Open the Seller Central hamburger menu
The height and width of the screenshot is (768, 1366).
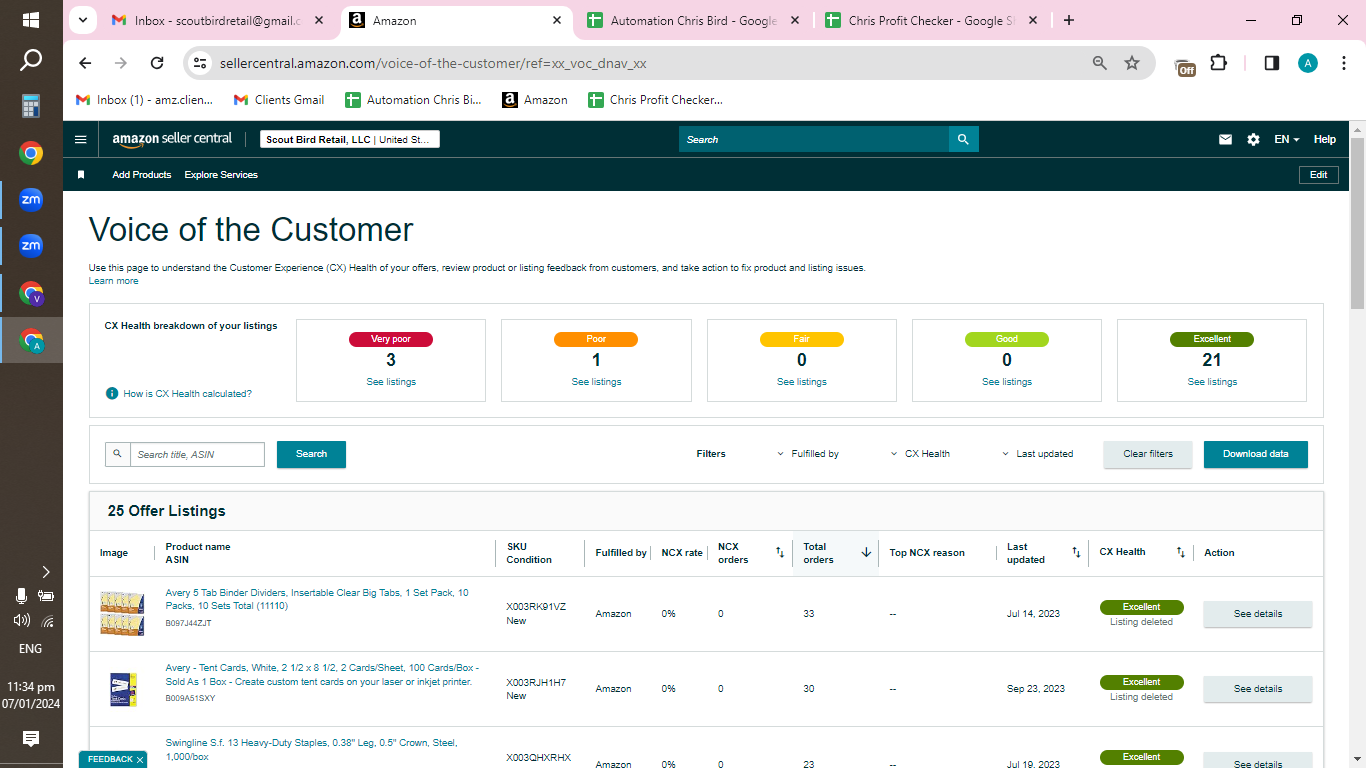(x=81, y=140)
